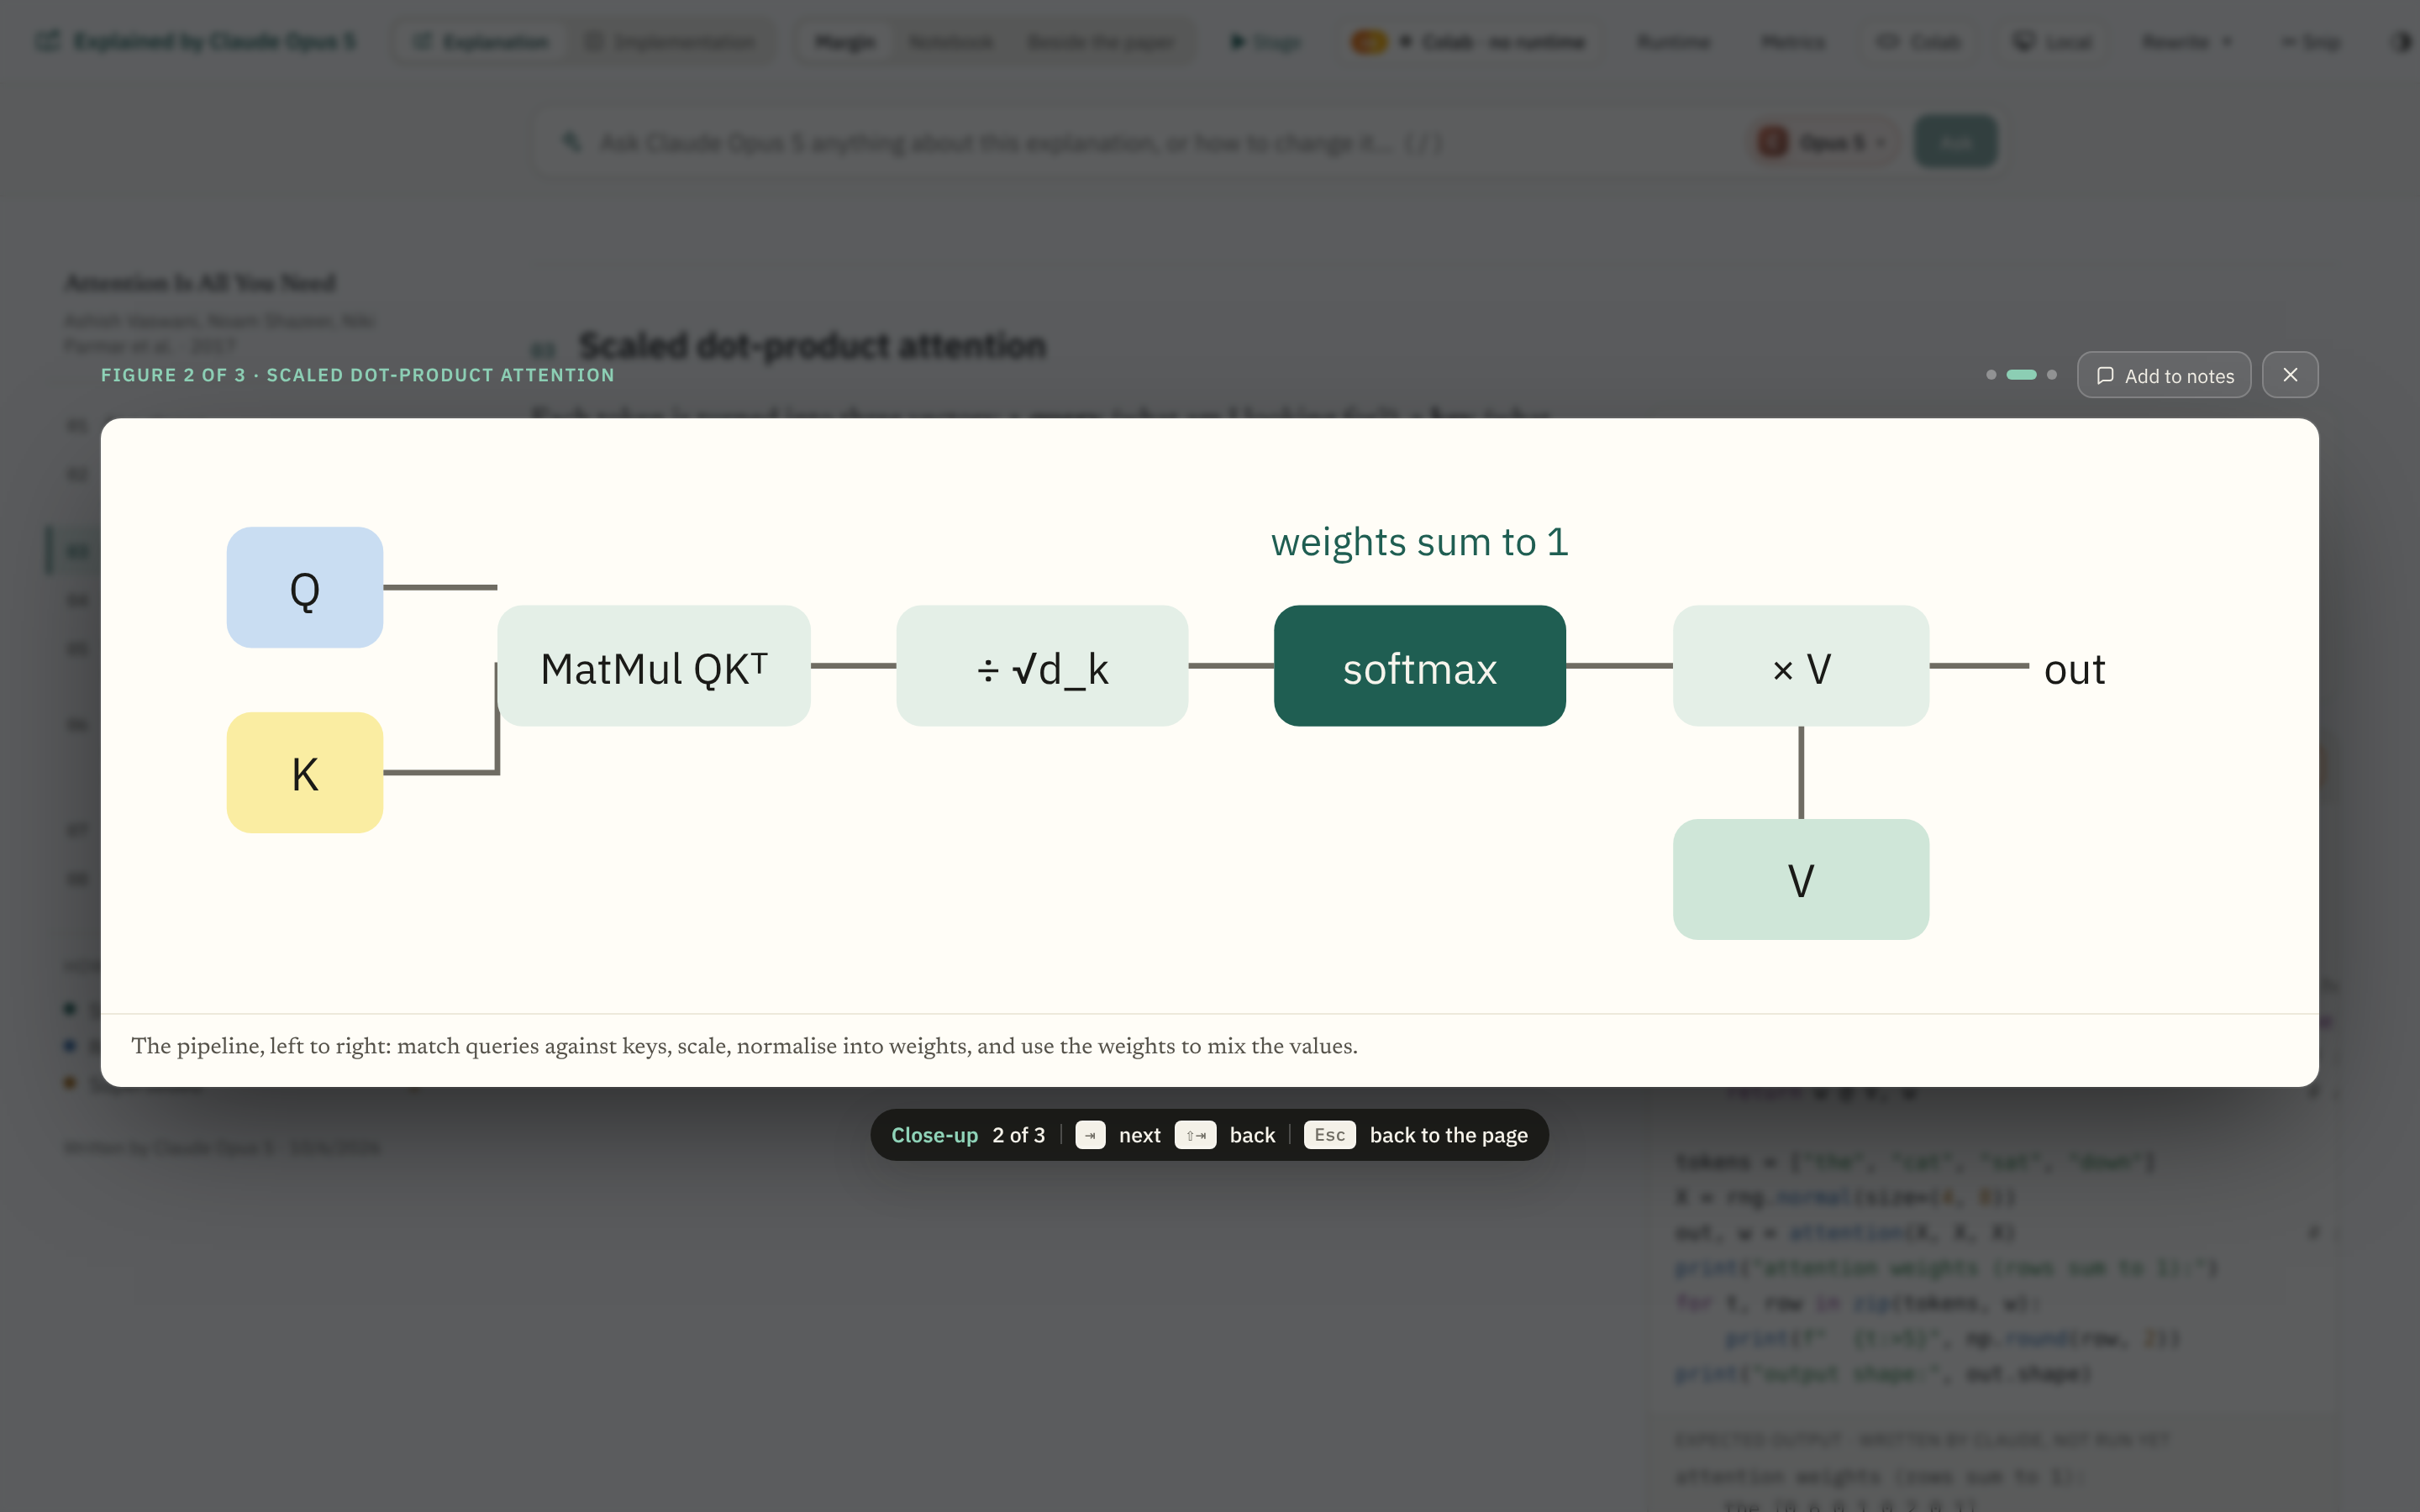The image size is (2420, 1512).
Task: Open the Rewrite dropdown in top bar
Action: 2186,41
